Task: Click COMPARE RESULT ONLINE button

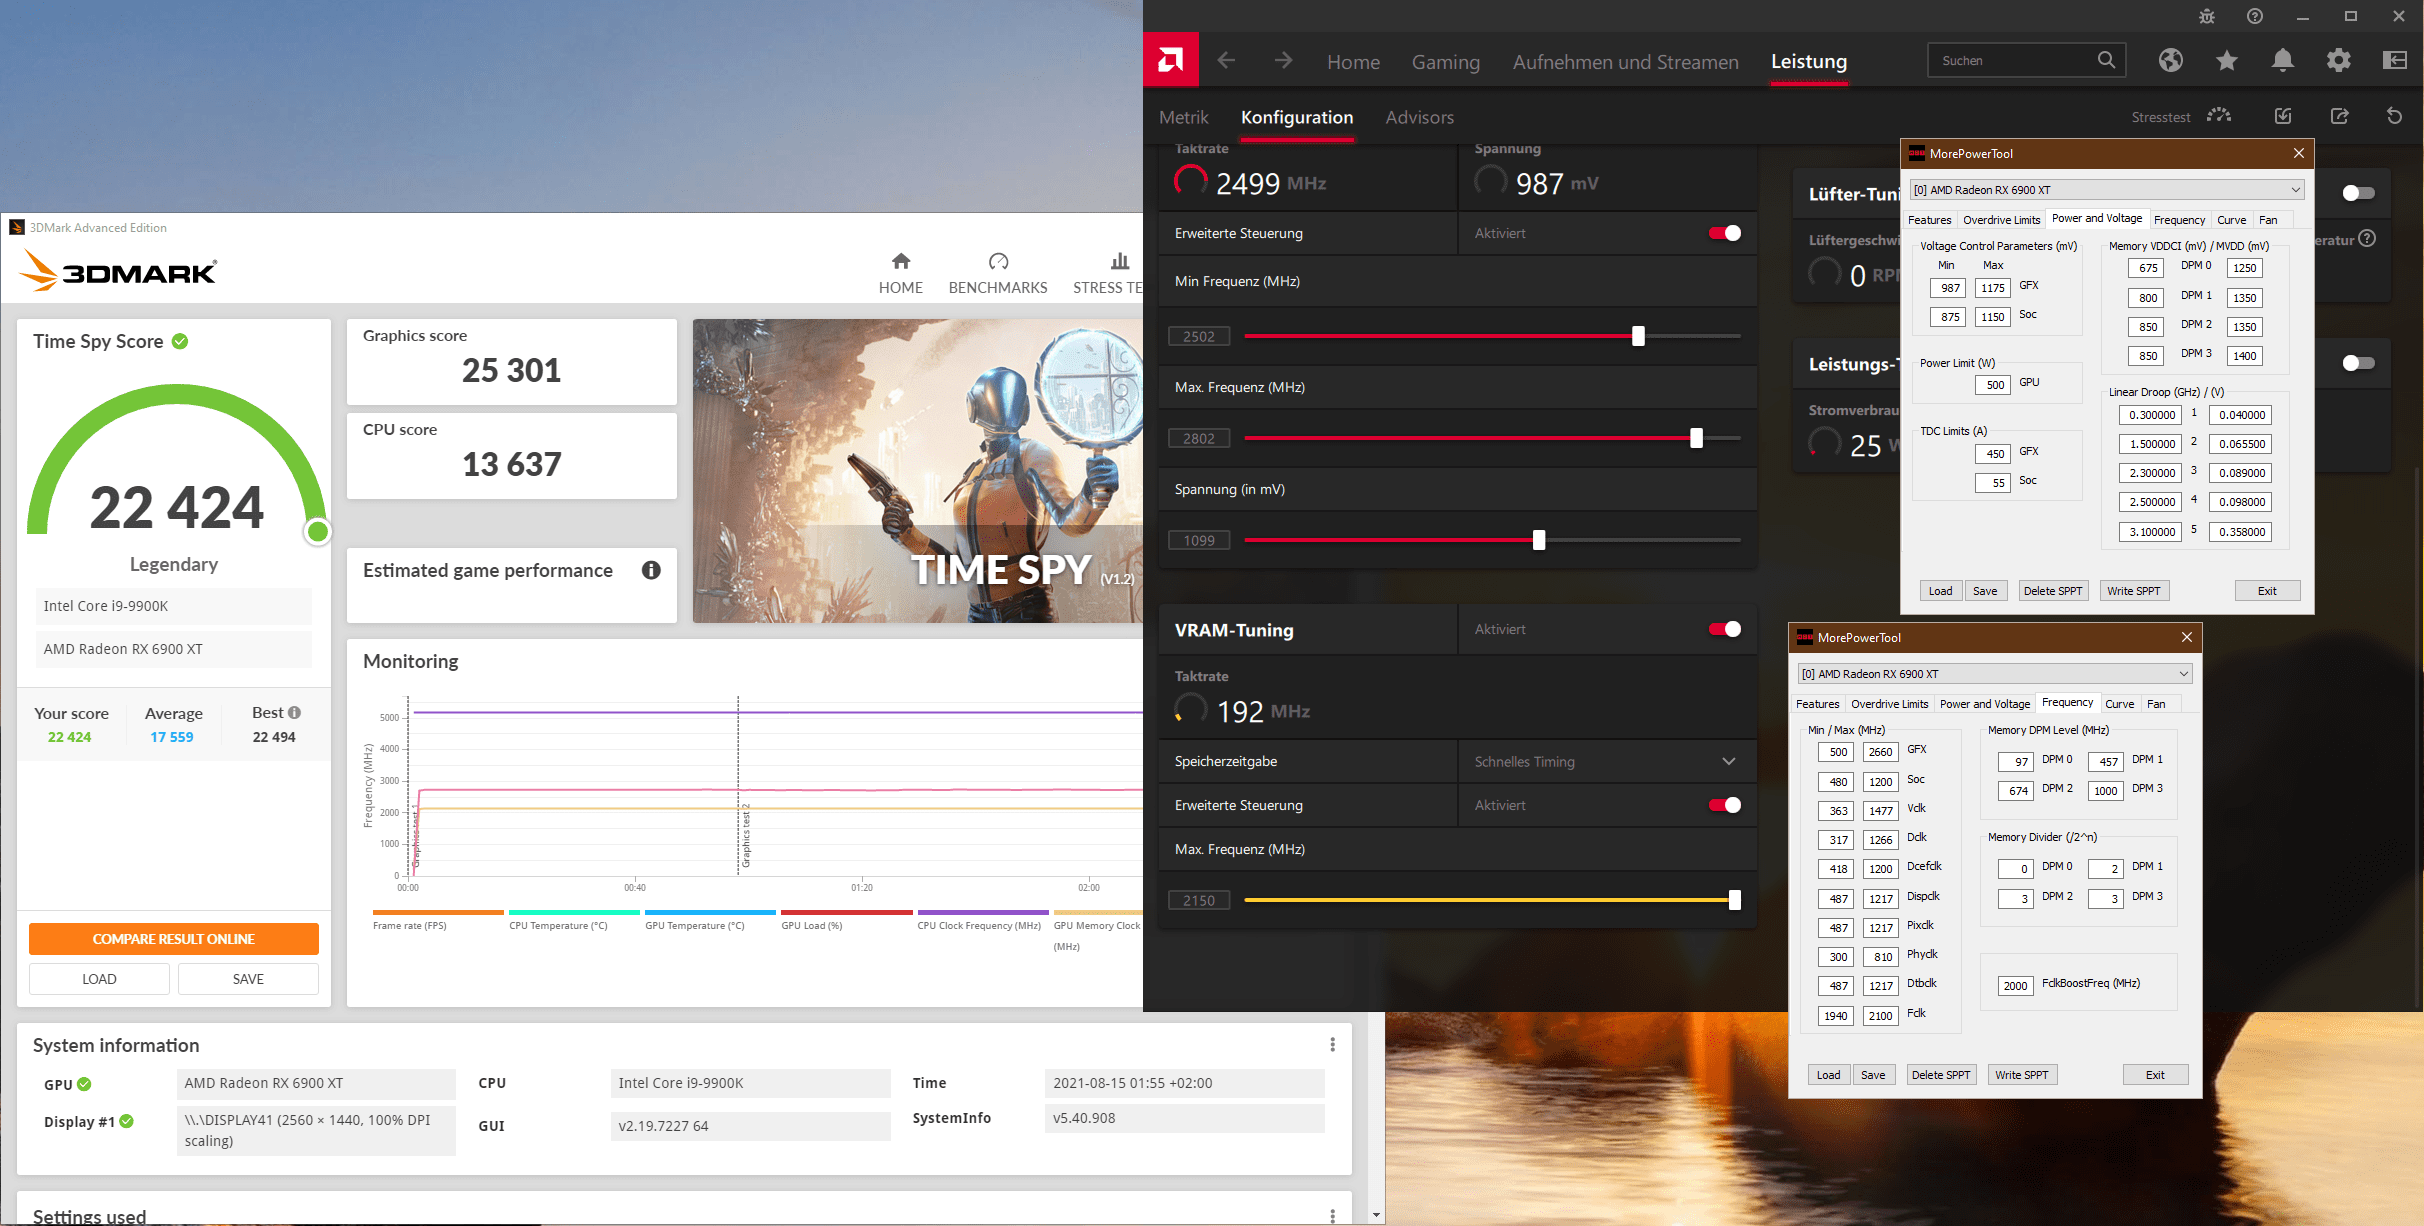Action: pos(174,939)
